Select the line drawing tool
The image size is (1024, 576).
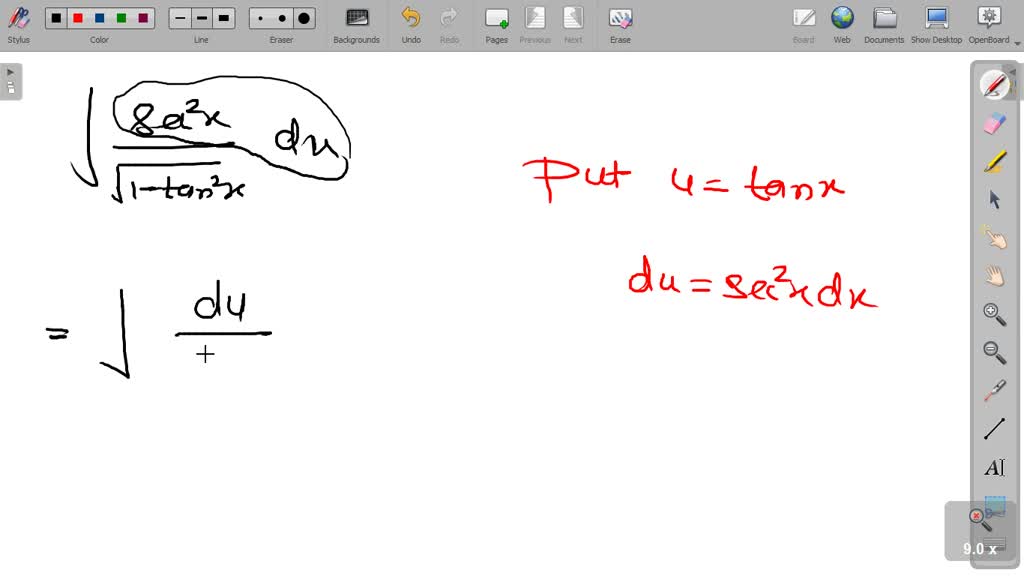click(x=994, y=428)
